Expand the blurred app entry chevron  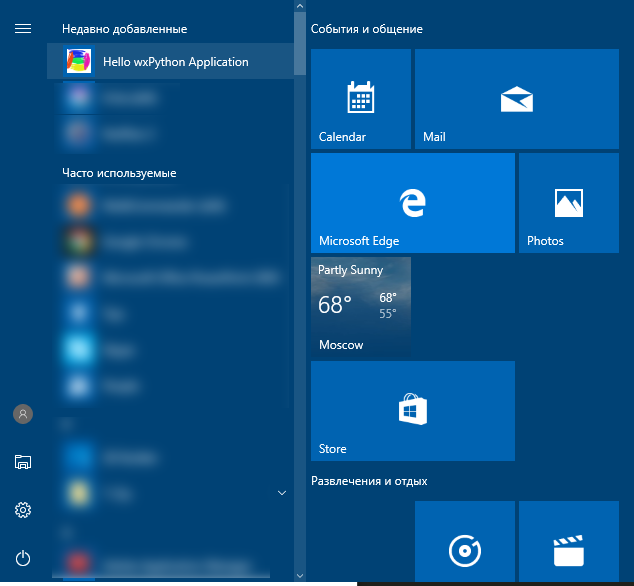click(282, 493)
